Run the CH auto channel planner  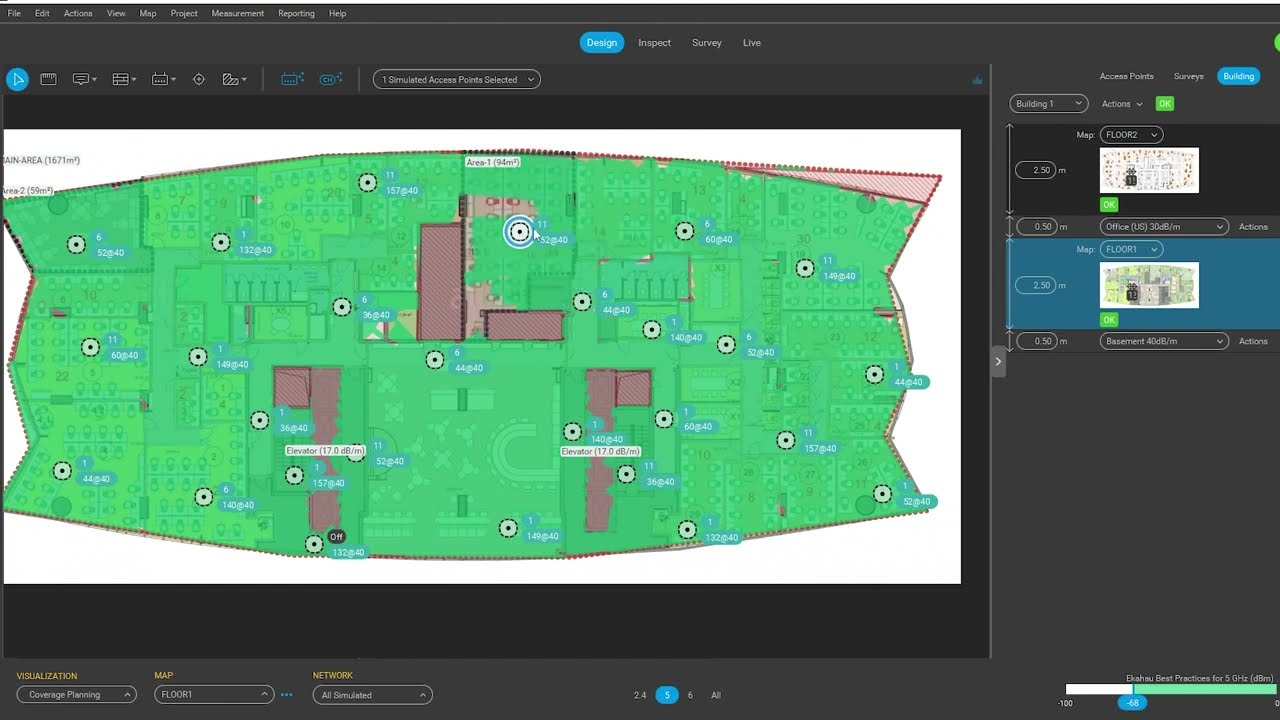pos(331,79)
